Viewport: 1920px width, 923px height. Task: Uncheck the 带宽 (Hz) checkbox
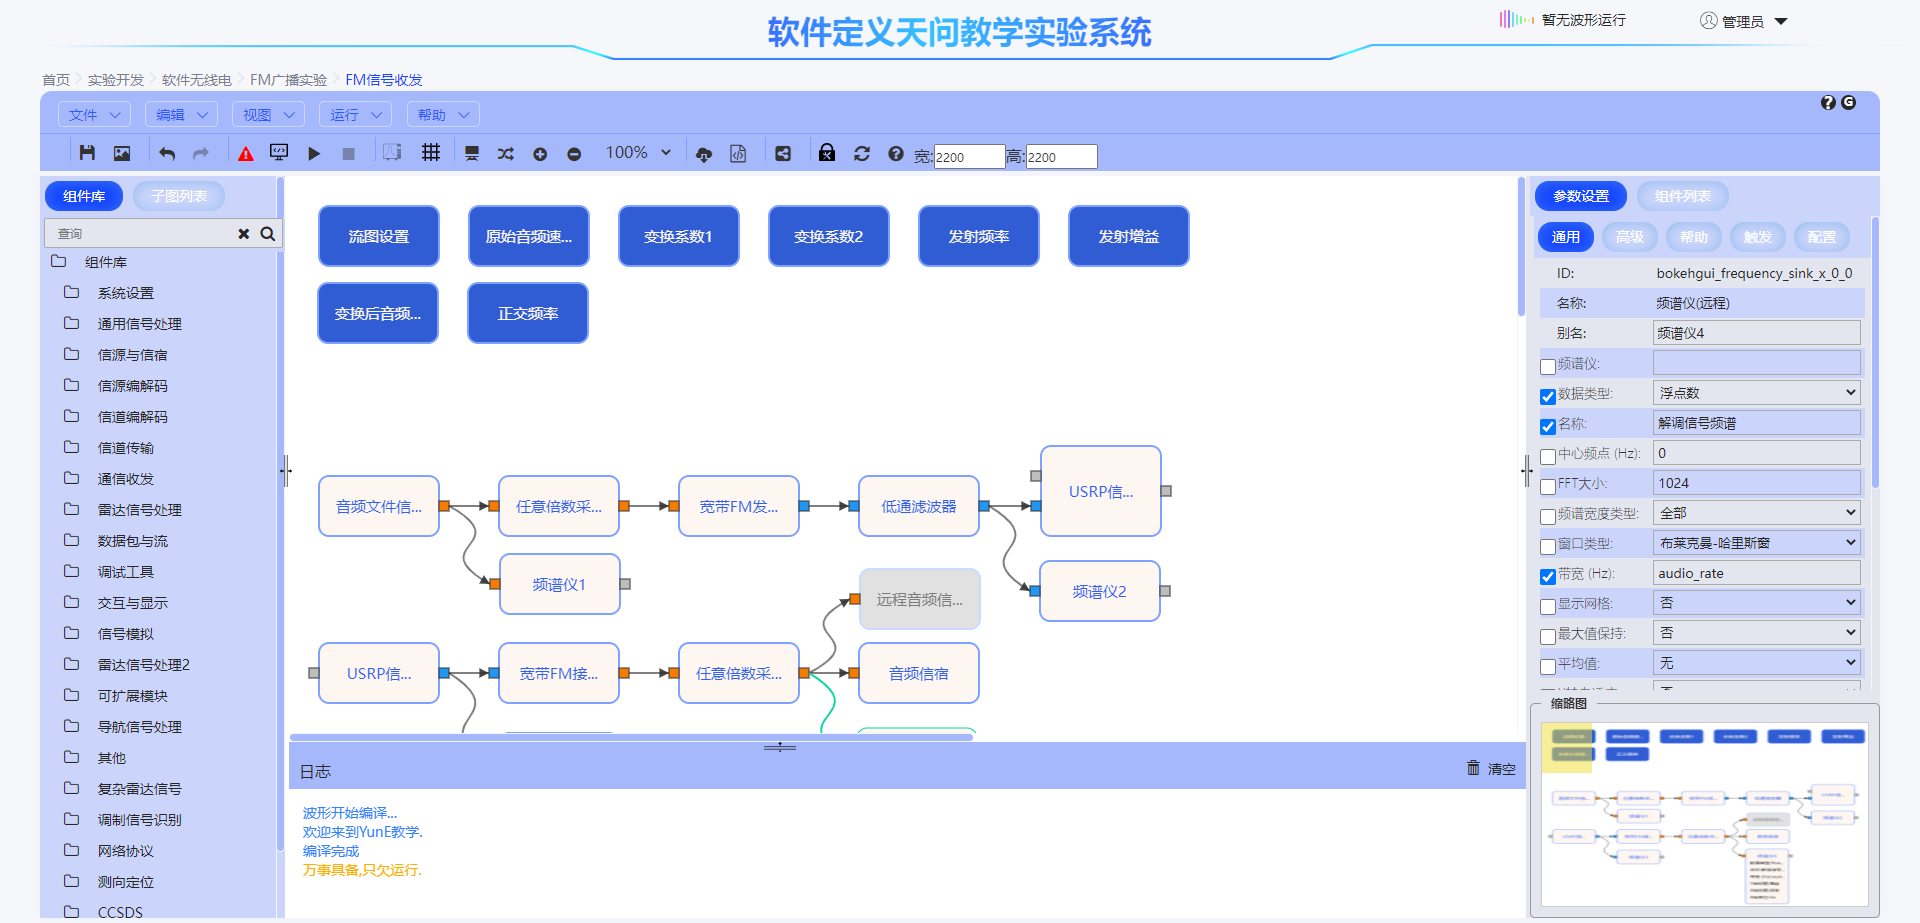pos(1548,576)
